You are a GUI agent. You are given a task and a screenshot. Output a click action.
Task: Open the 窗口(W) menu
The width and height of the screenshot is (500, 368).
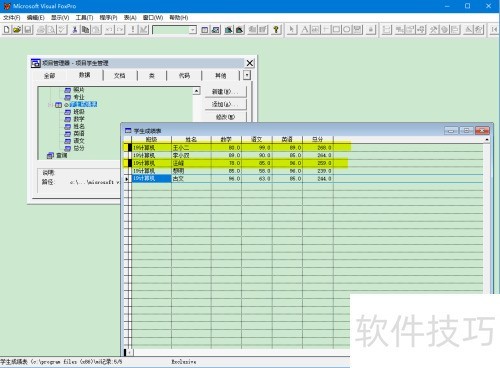(153, 17)
